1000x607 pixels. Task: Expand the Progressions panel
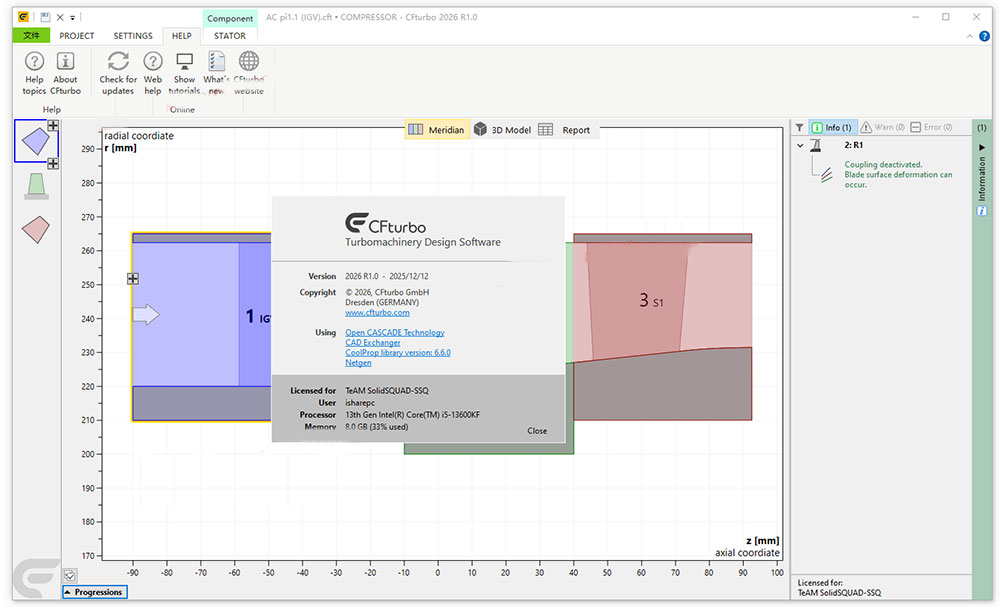95,592
